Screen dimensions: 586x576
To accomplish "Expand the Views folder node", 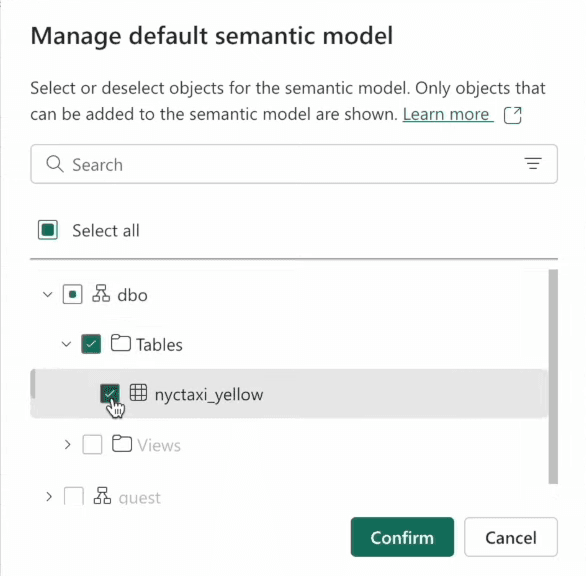I will pos(67,444).
